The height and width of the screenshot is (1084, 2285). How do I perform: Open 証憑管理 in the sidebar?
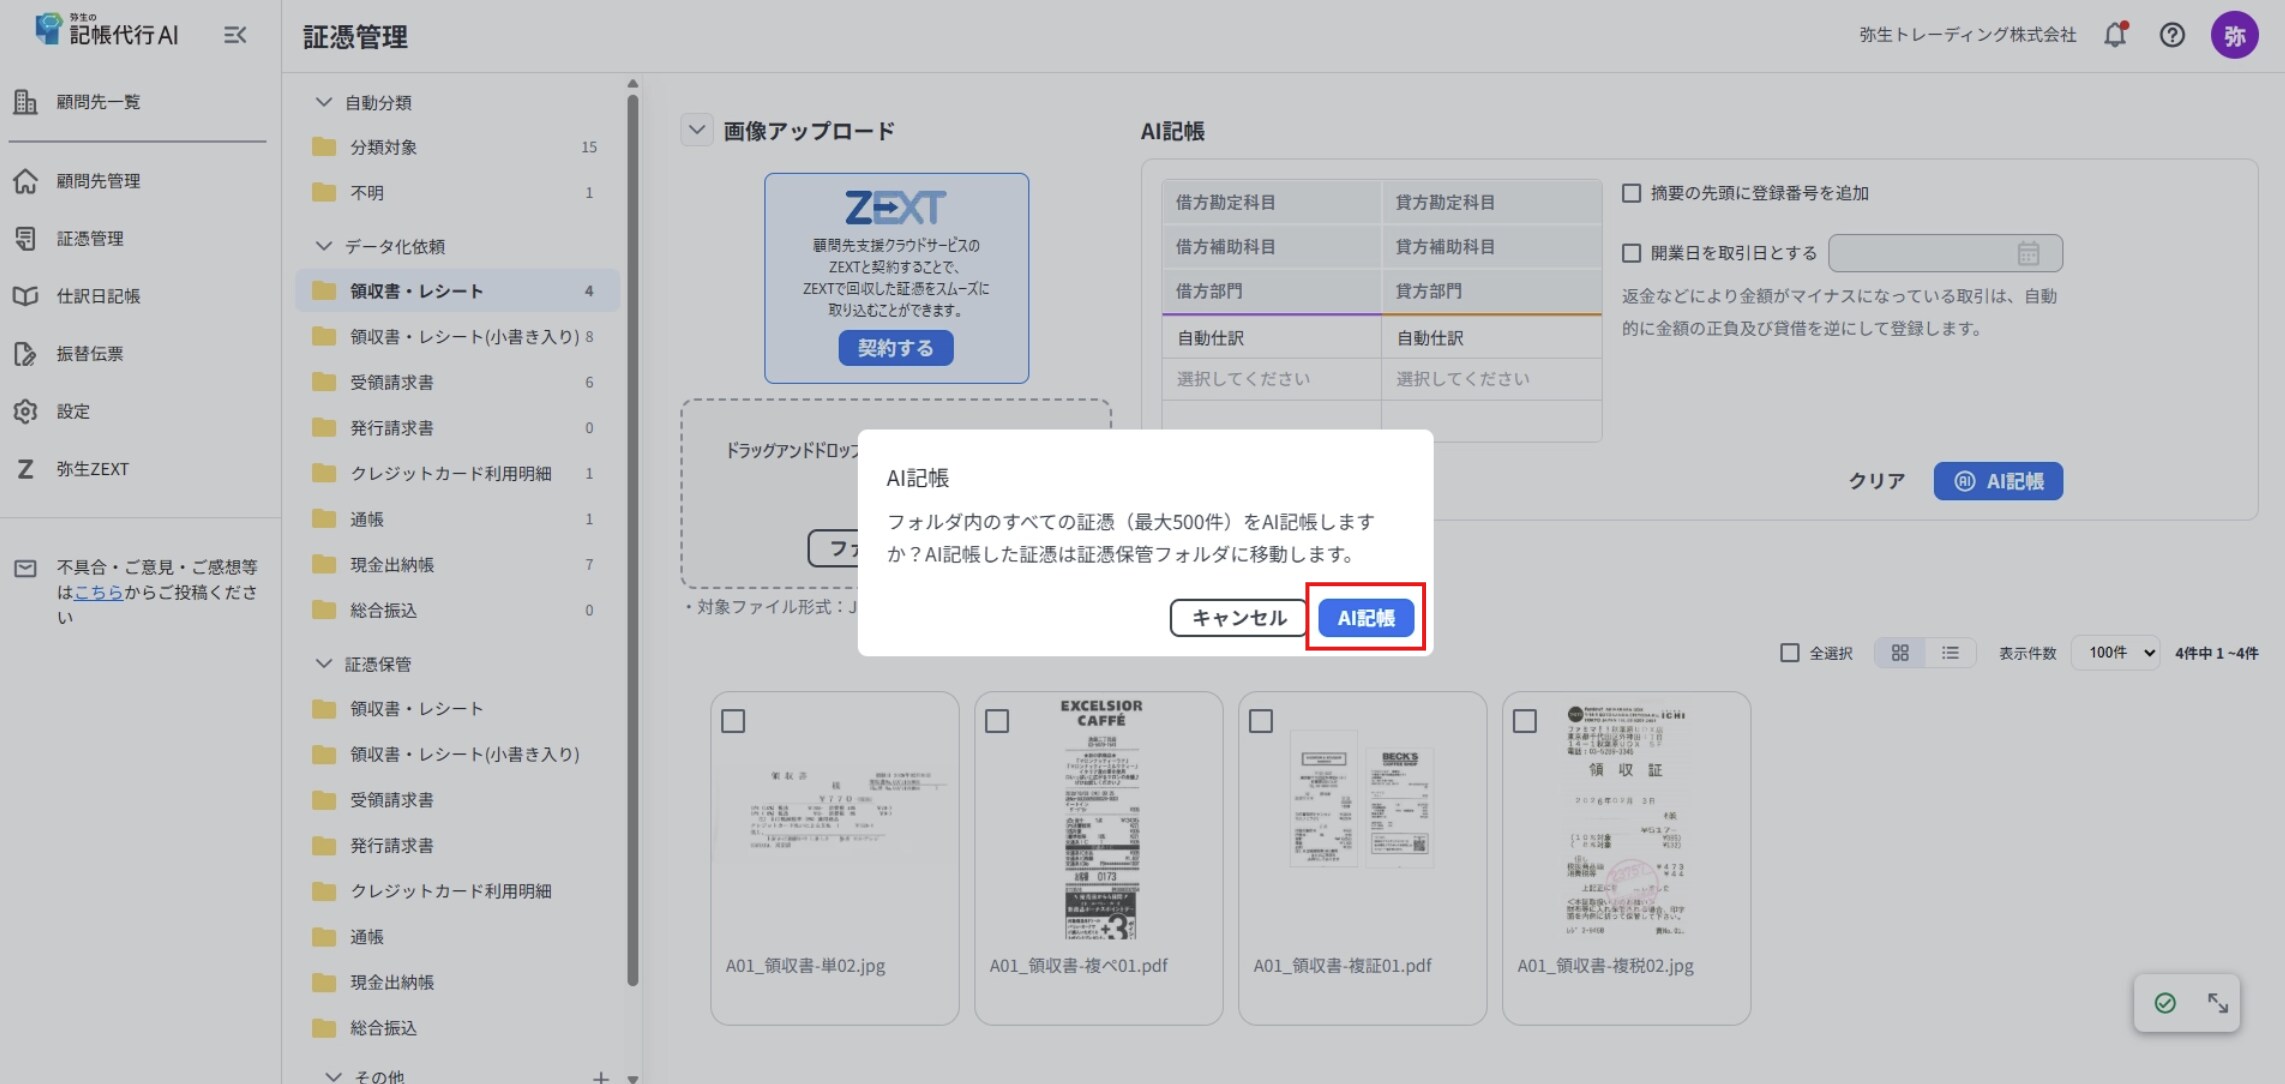90,239
